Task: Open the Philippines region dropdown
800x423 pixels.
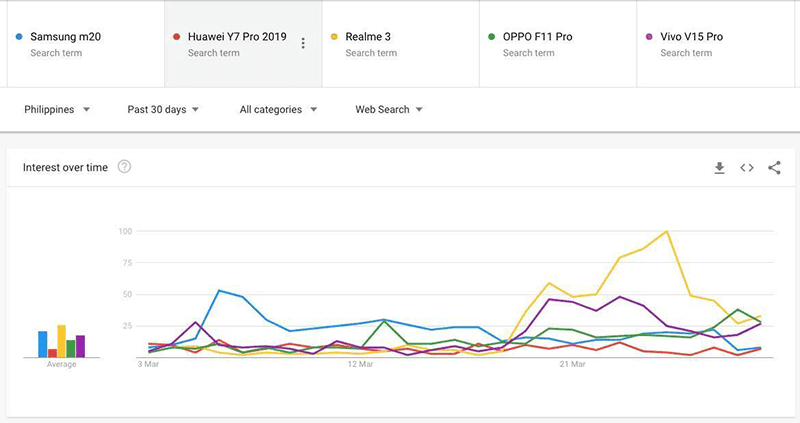Action: 57,110
